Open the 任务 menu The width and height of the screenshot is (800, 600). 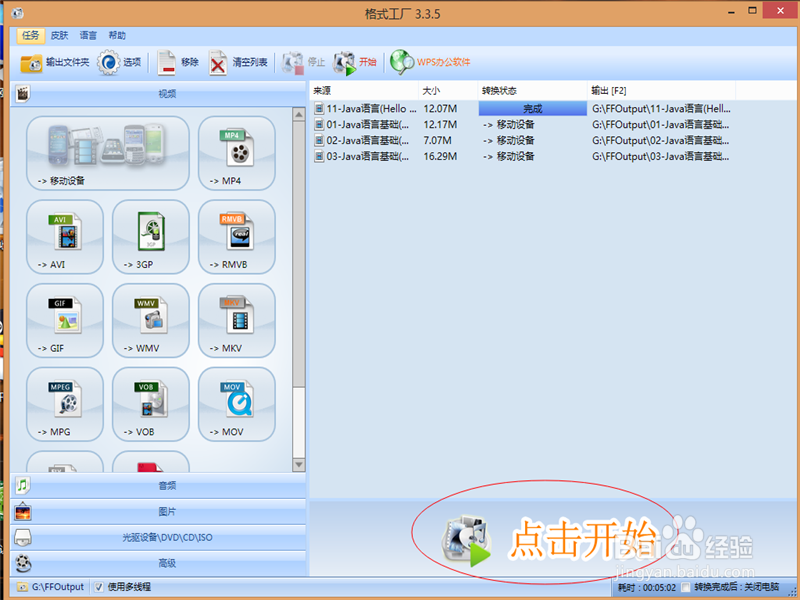[x=31, y=35]
